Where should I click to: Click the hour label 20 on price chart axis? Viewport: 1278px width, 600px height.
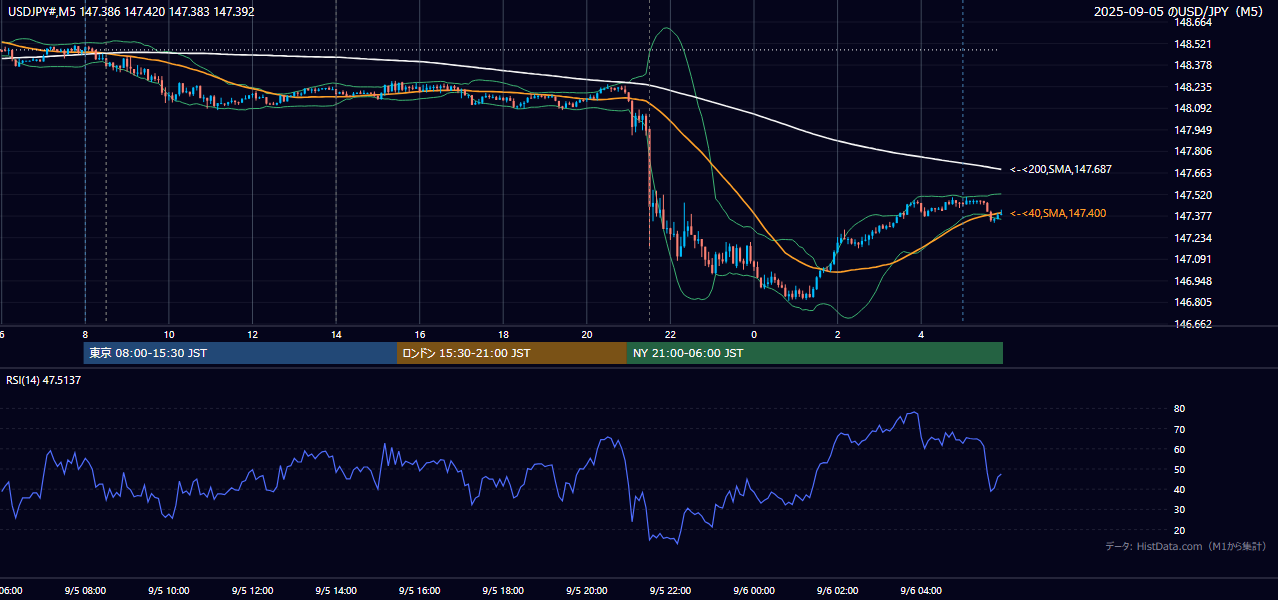587,334
